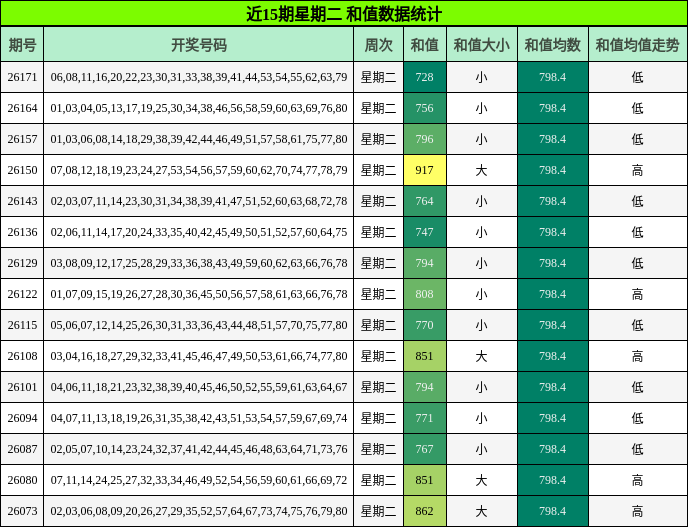The width and height of the screenshot is (688, 527).
Task: Select issue number 26157
Action: (x=22, y=139)
